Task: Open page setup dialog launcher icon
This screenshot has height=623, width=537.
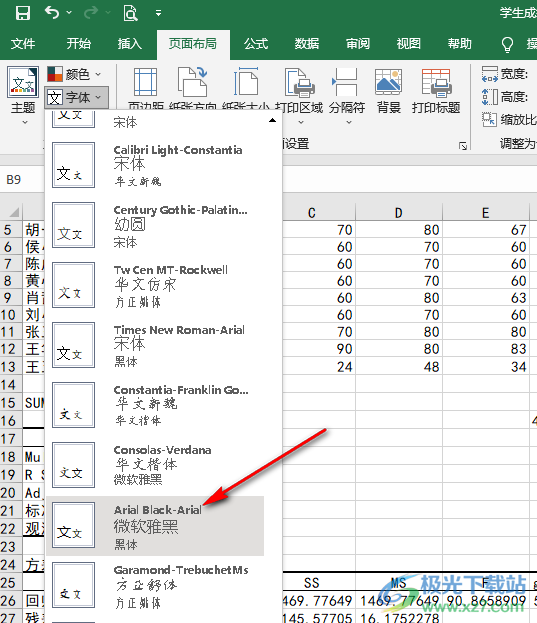Action: click(x=463, y=146)
